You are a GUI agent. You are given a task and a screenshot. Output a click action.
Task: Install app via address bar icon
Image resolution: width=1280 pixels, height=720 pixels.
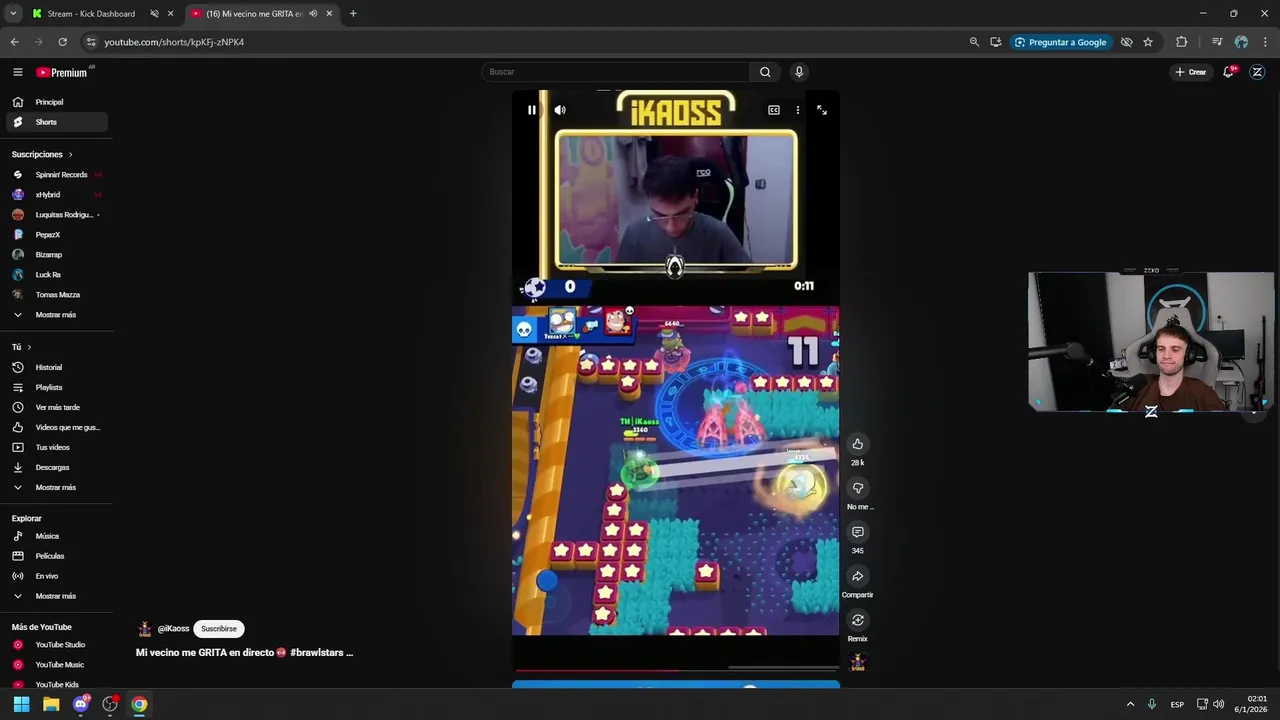[995, 42]
